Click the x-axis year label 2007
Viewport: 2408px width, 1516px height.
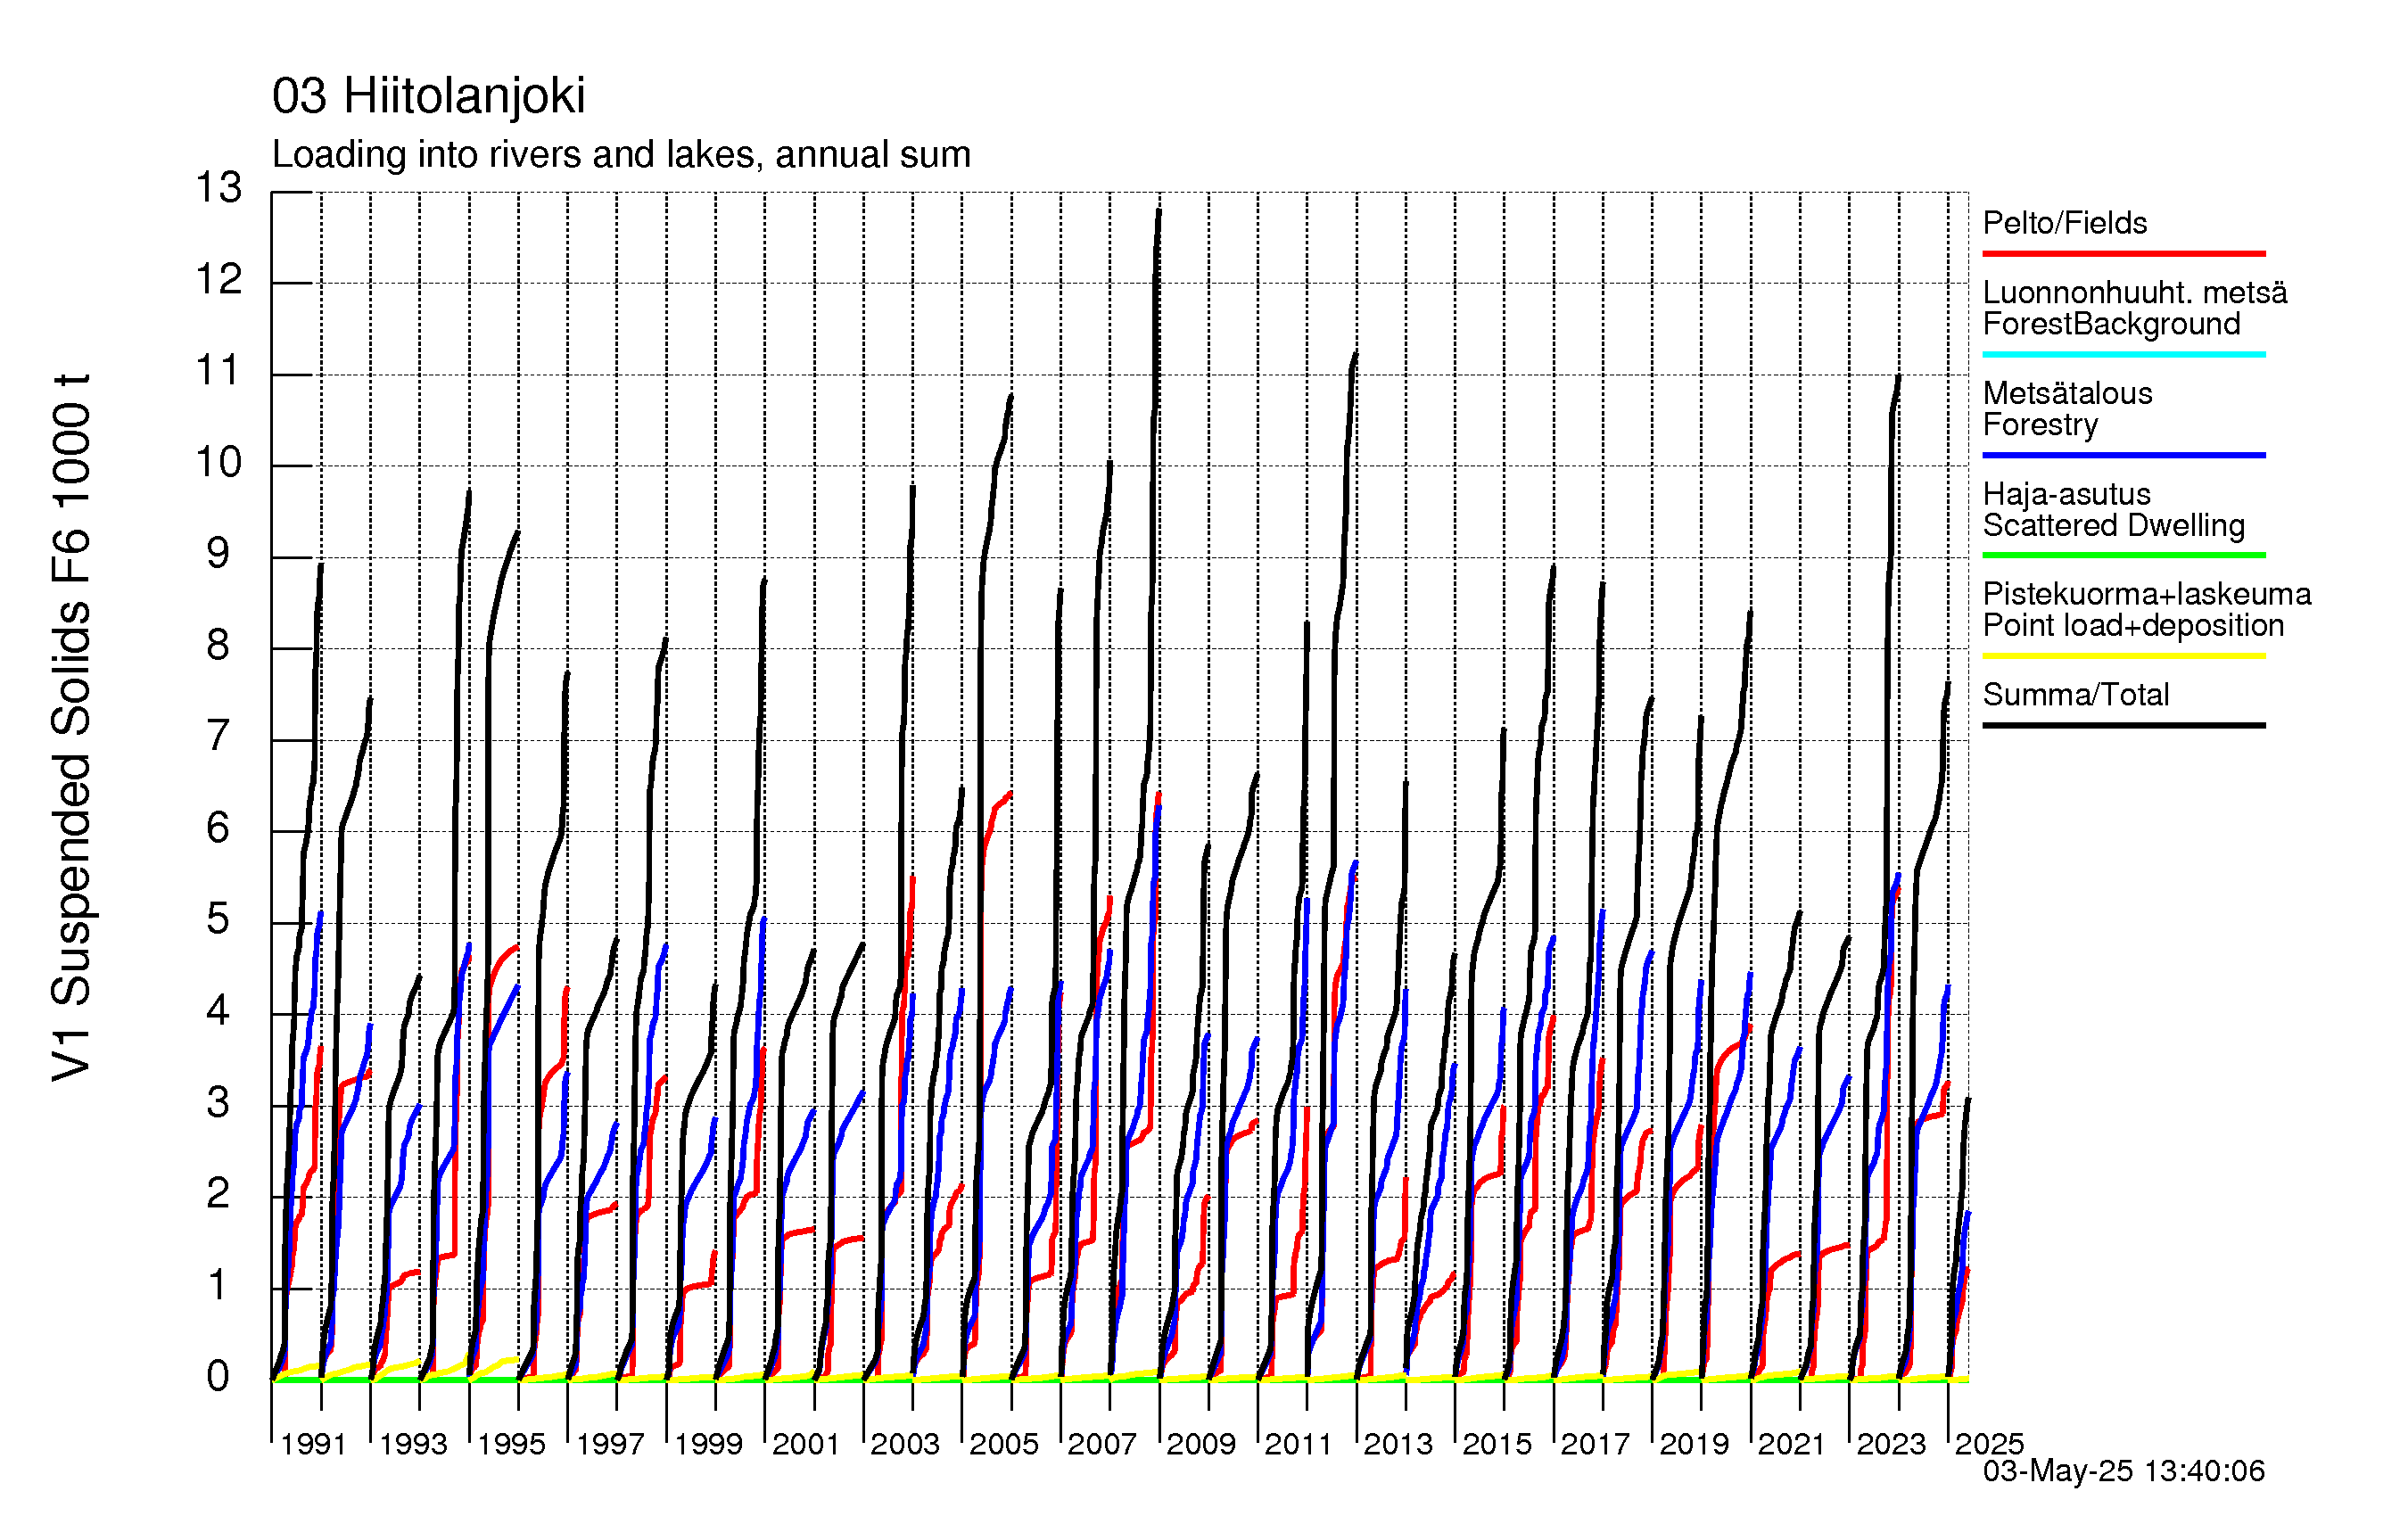coord(1103,1444)
